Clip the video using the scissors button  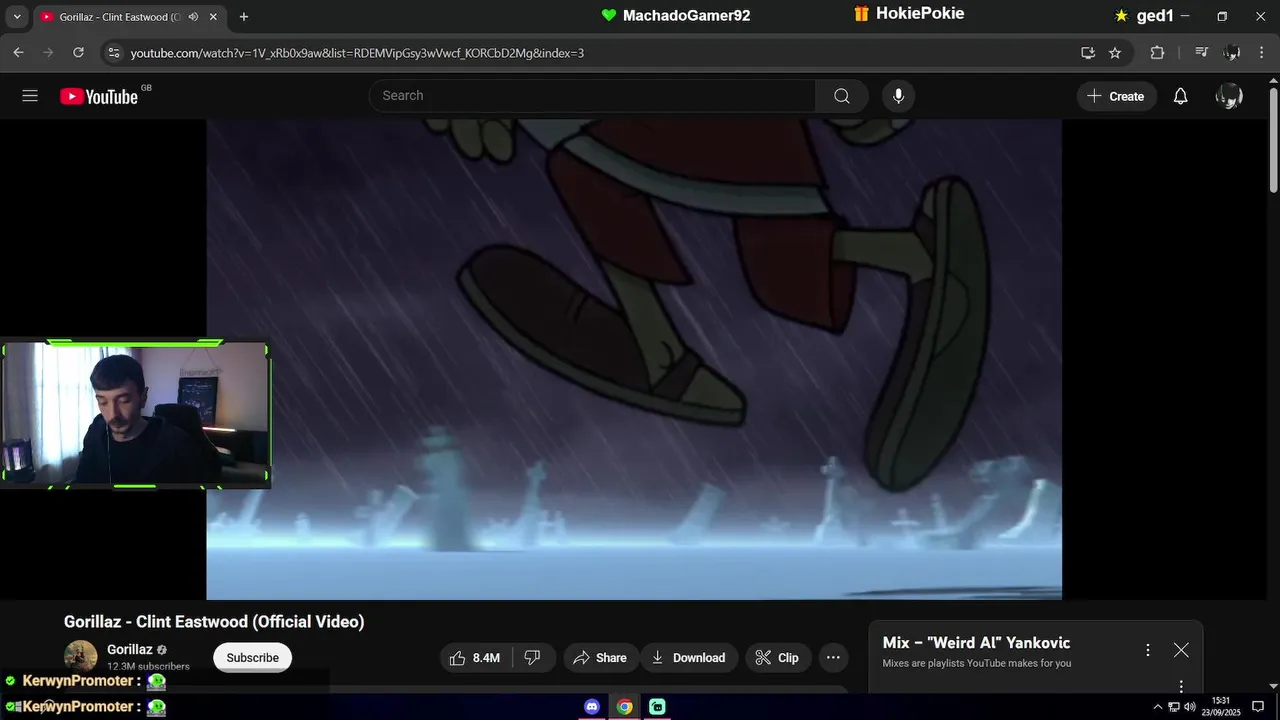click(x=777, y=657)
